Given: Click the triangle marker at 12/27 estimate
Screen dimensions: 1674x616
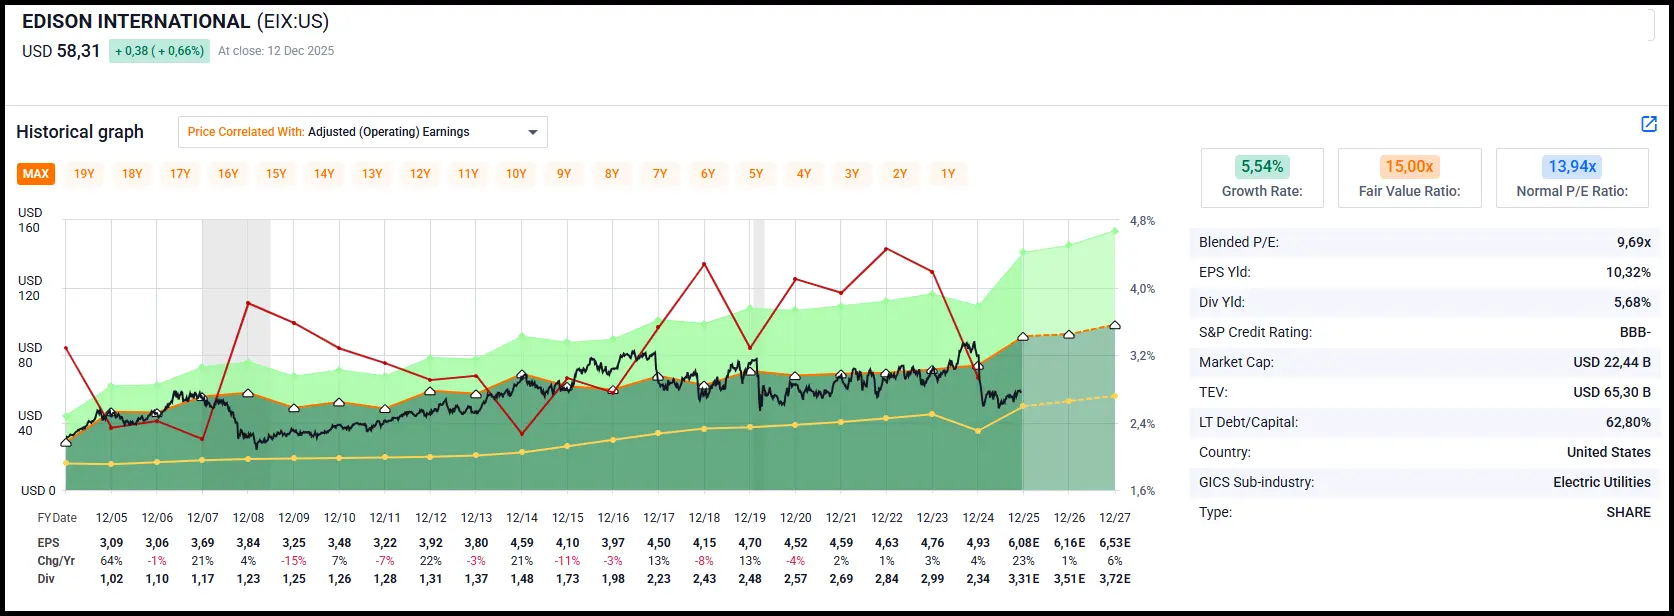Looking at the screenshot, I should pyautogui.click(x=1115, y=325).
